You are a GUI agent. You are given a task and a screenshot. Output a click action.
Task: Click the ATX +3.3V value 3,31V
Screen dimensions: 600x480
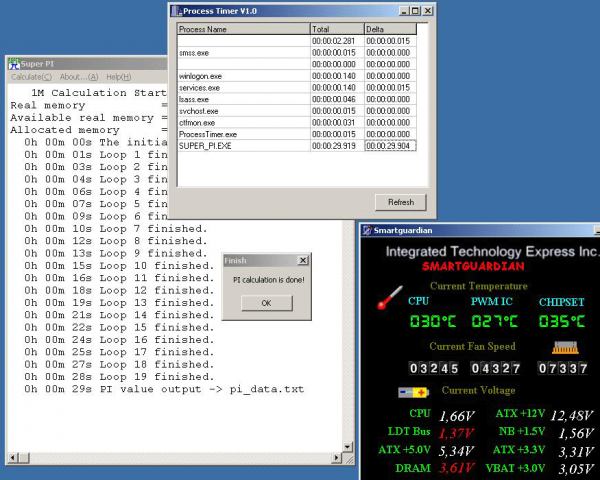point(576,452)
